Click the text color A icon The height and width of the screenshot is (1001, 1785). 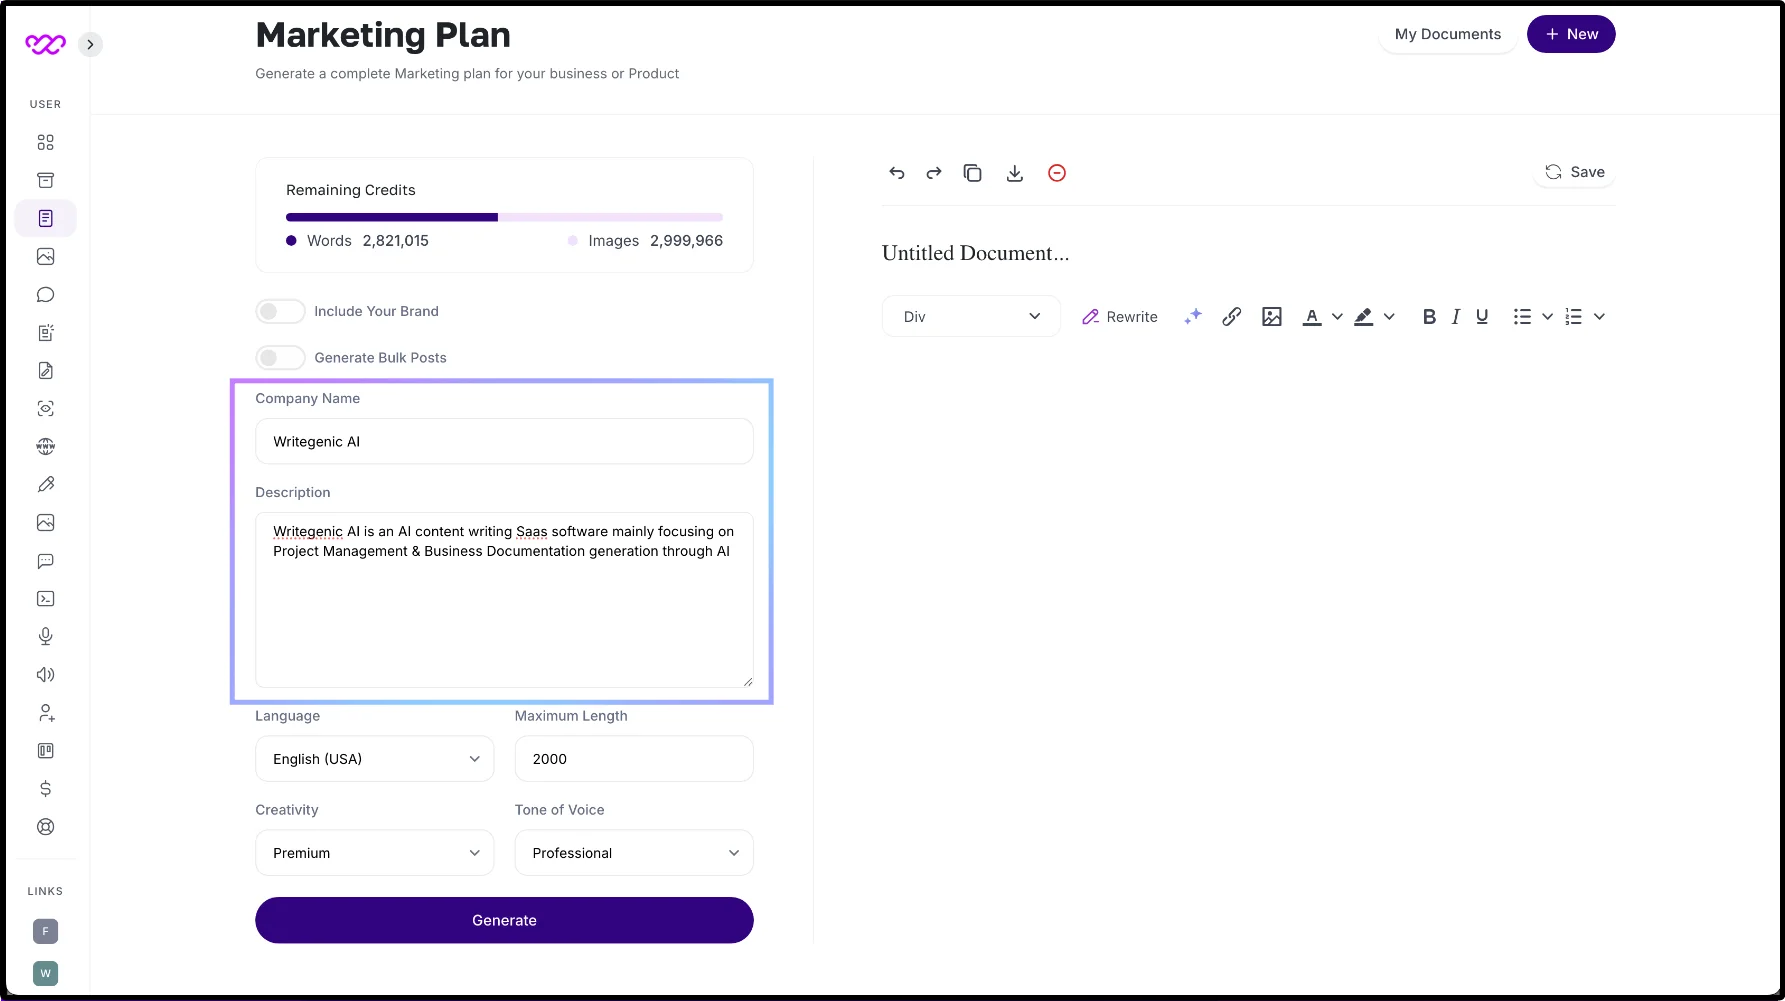pyautogui.click(x=1312, y=316)
